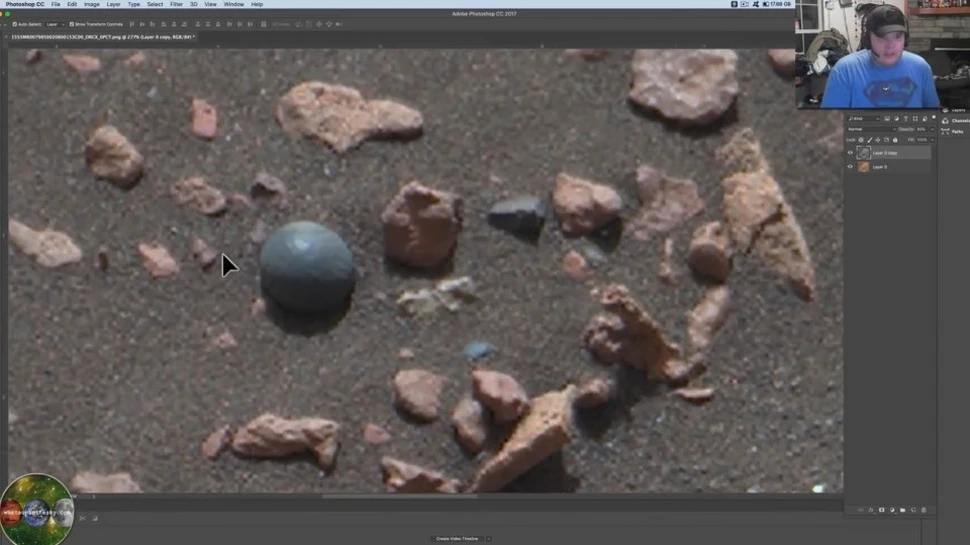Open the Fill slider dropdown arrow
Image resolution: width=970 pixels, height=545 pixels.
pos(932,140)
